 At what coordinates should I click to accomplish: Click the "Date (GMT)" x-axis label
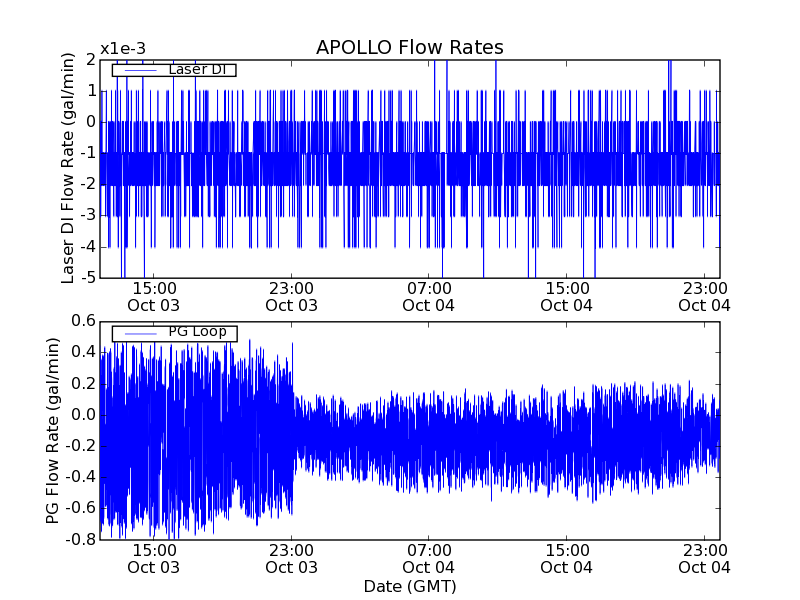(409, 586)
